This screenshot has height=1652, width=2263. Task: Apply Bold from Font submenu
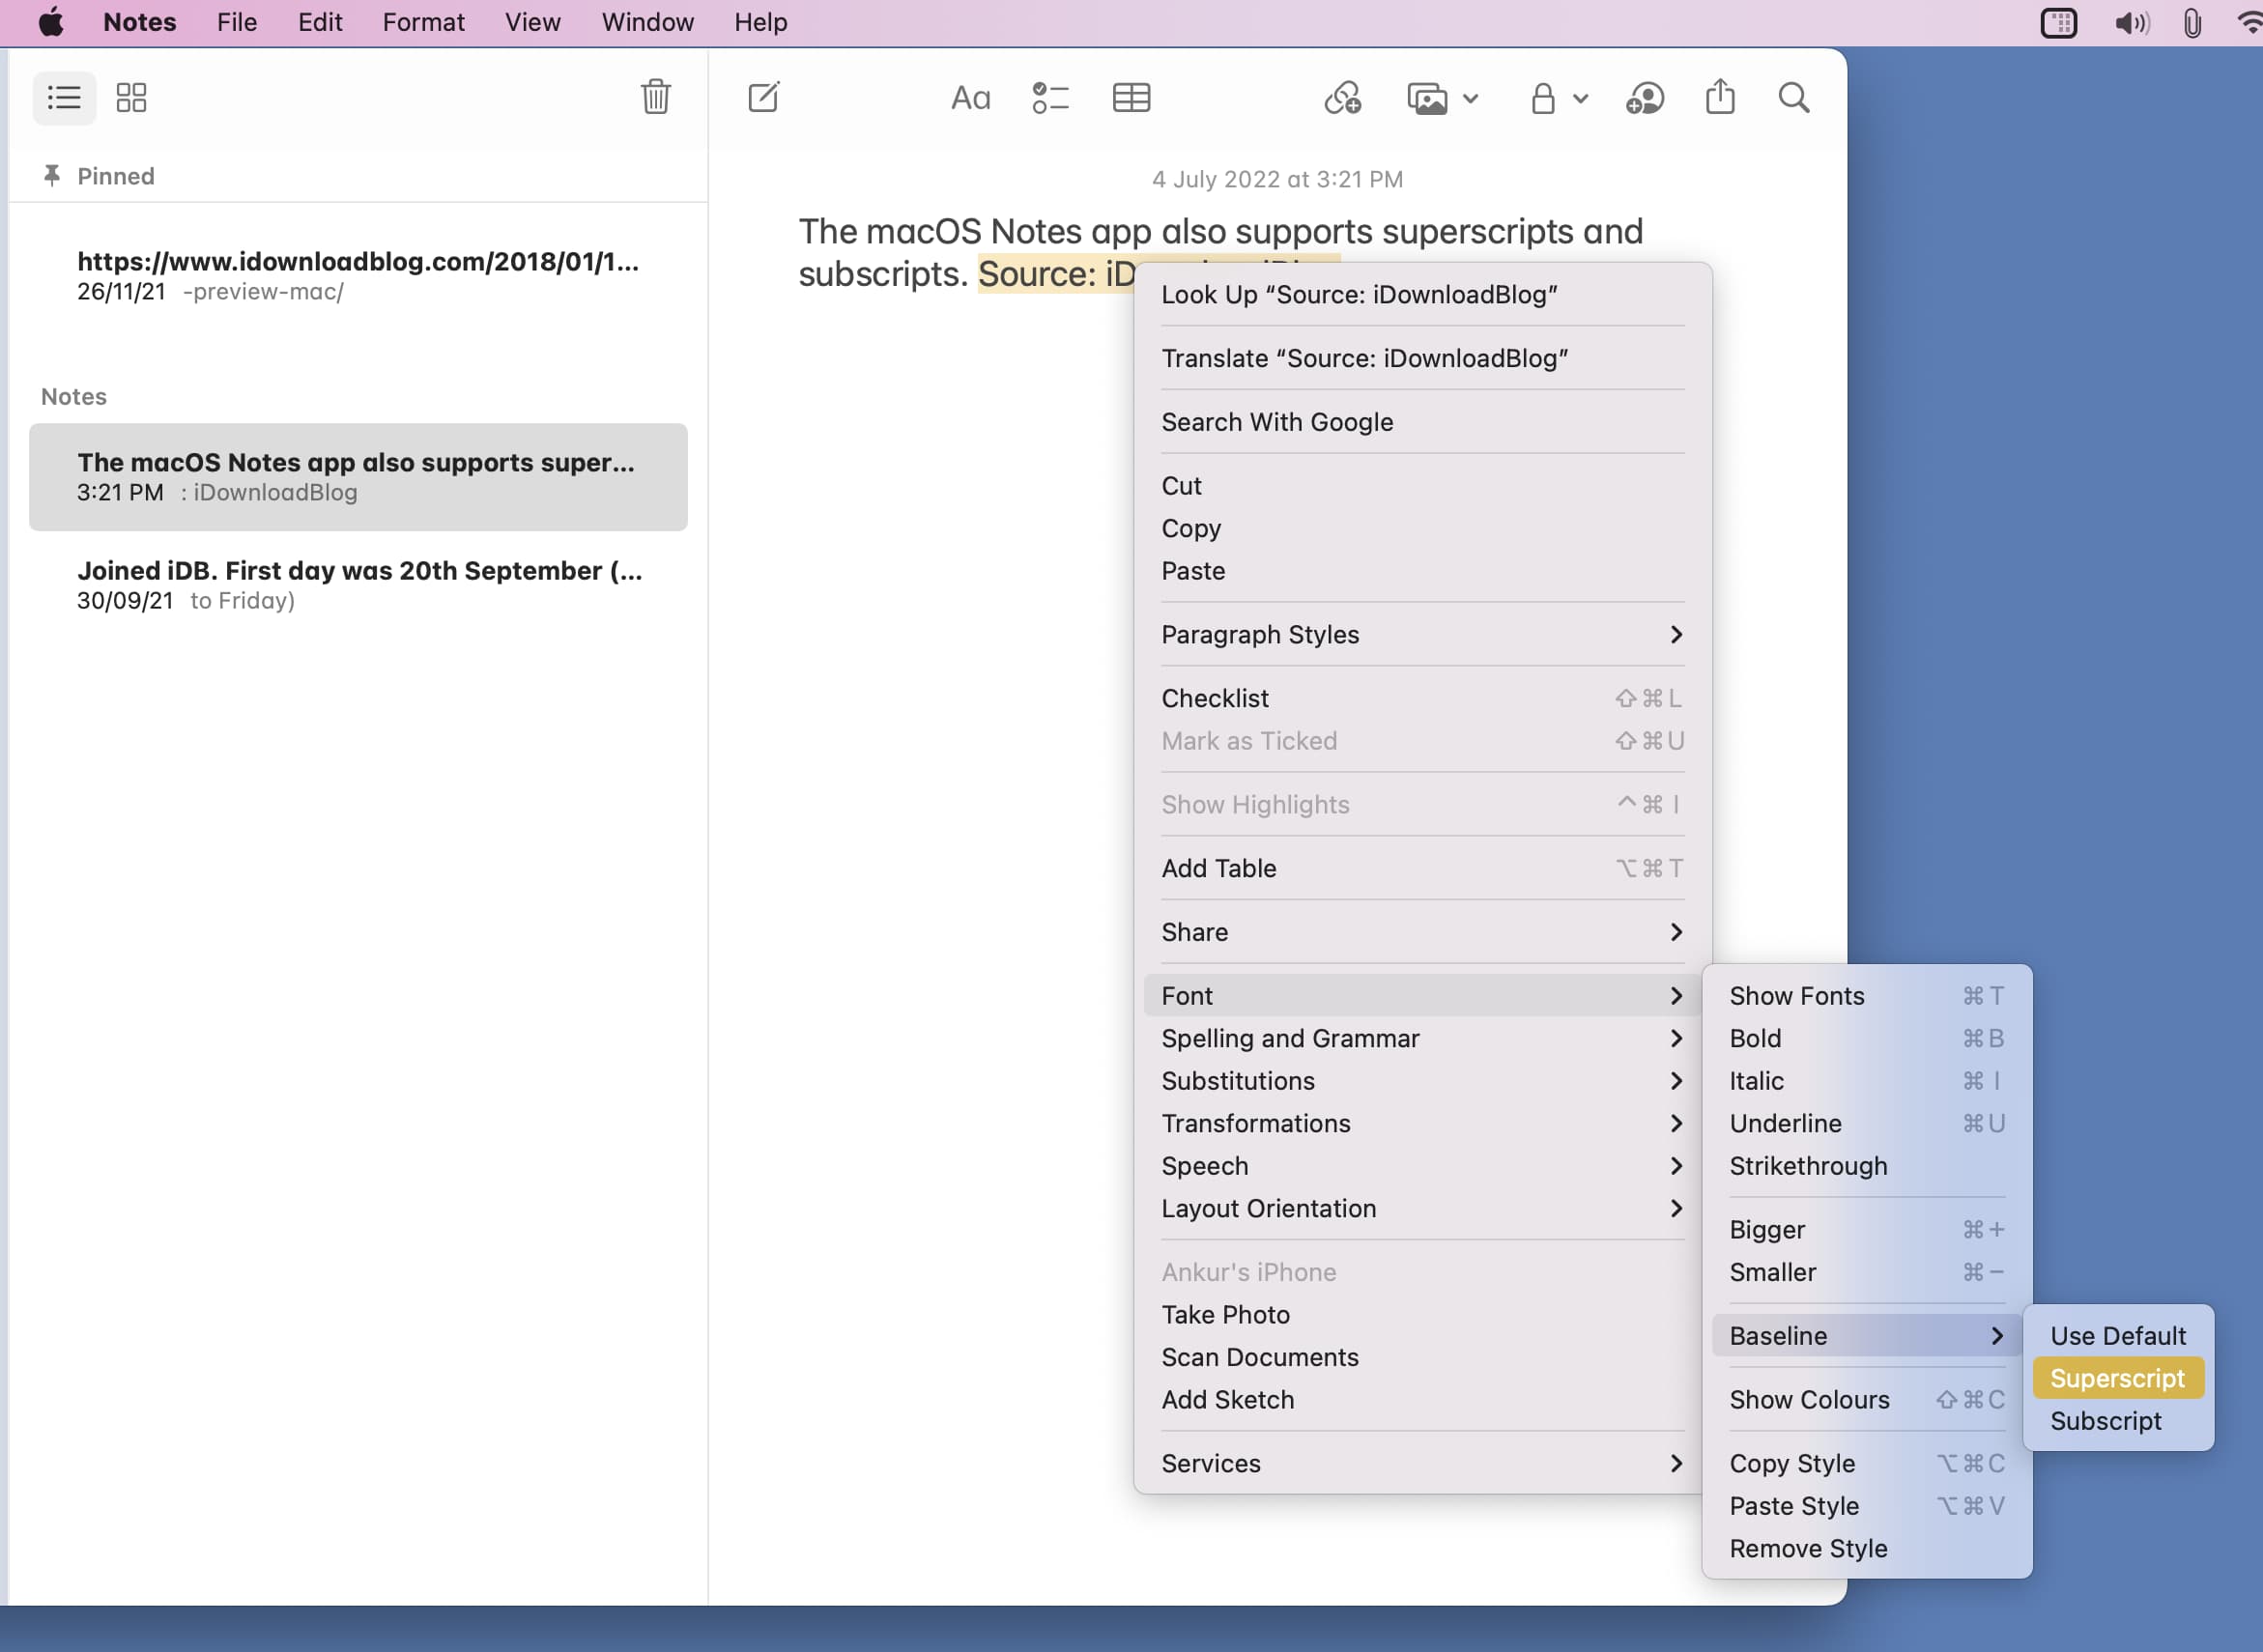1866,1038
